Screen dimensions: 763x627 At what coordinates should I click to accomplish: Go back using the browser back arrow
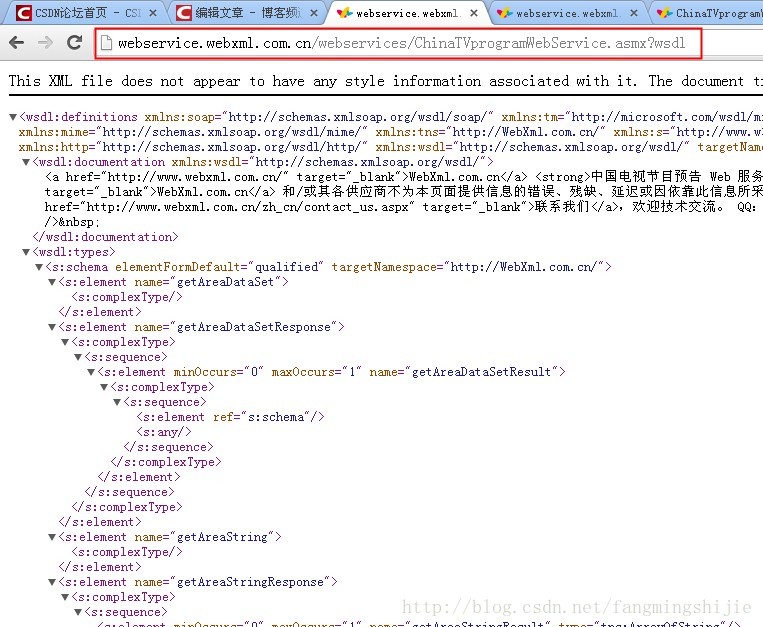(x=16, y=43)
